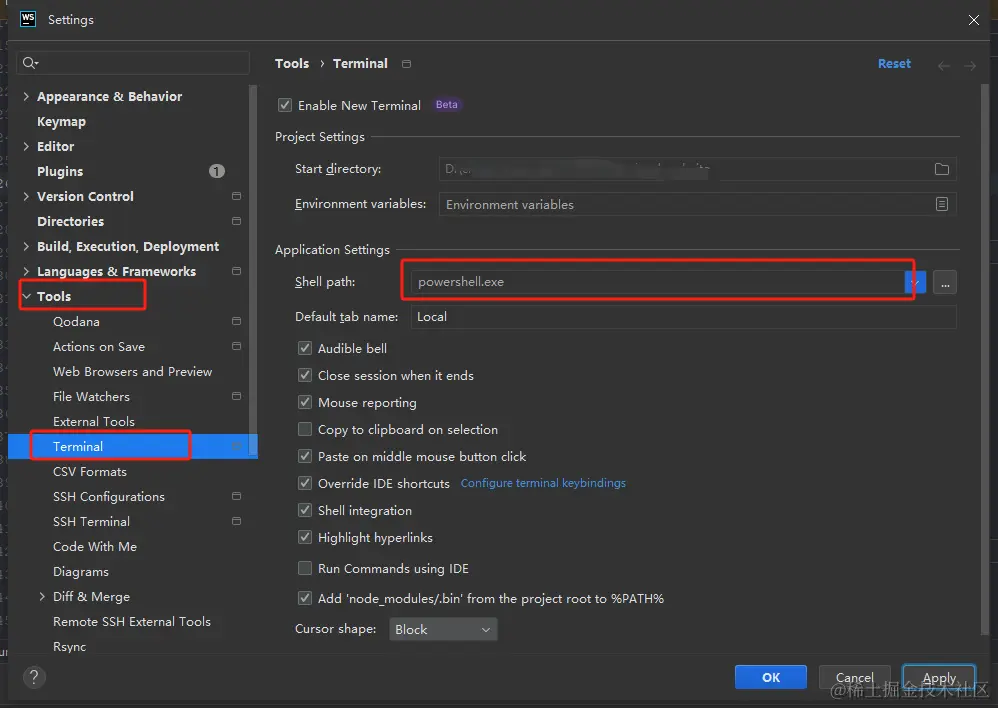Collapse the Tools section

point(27,296)
